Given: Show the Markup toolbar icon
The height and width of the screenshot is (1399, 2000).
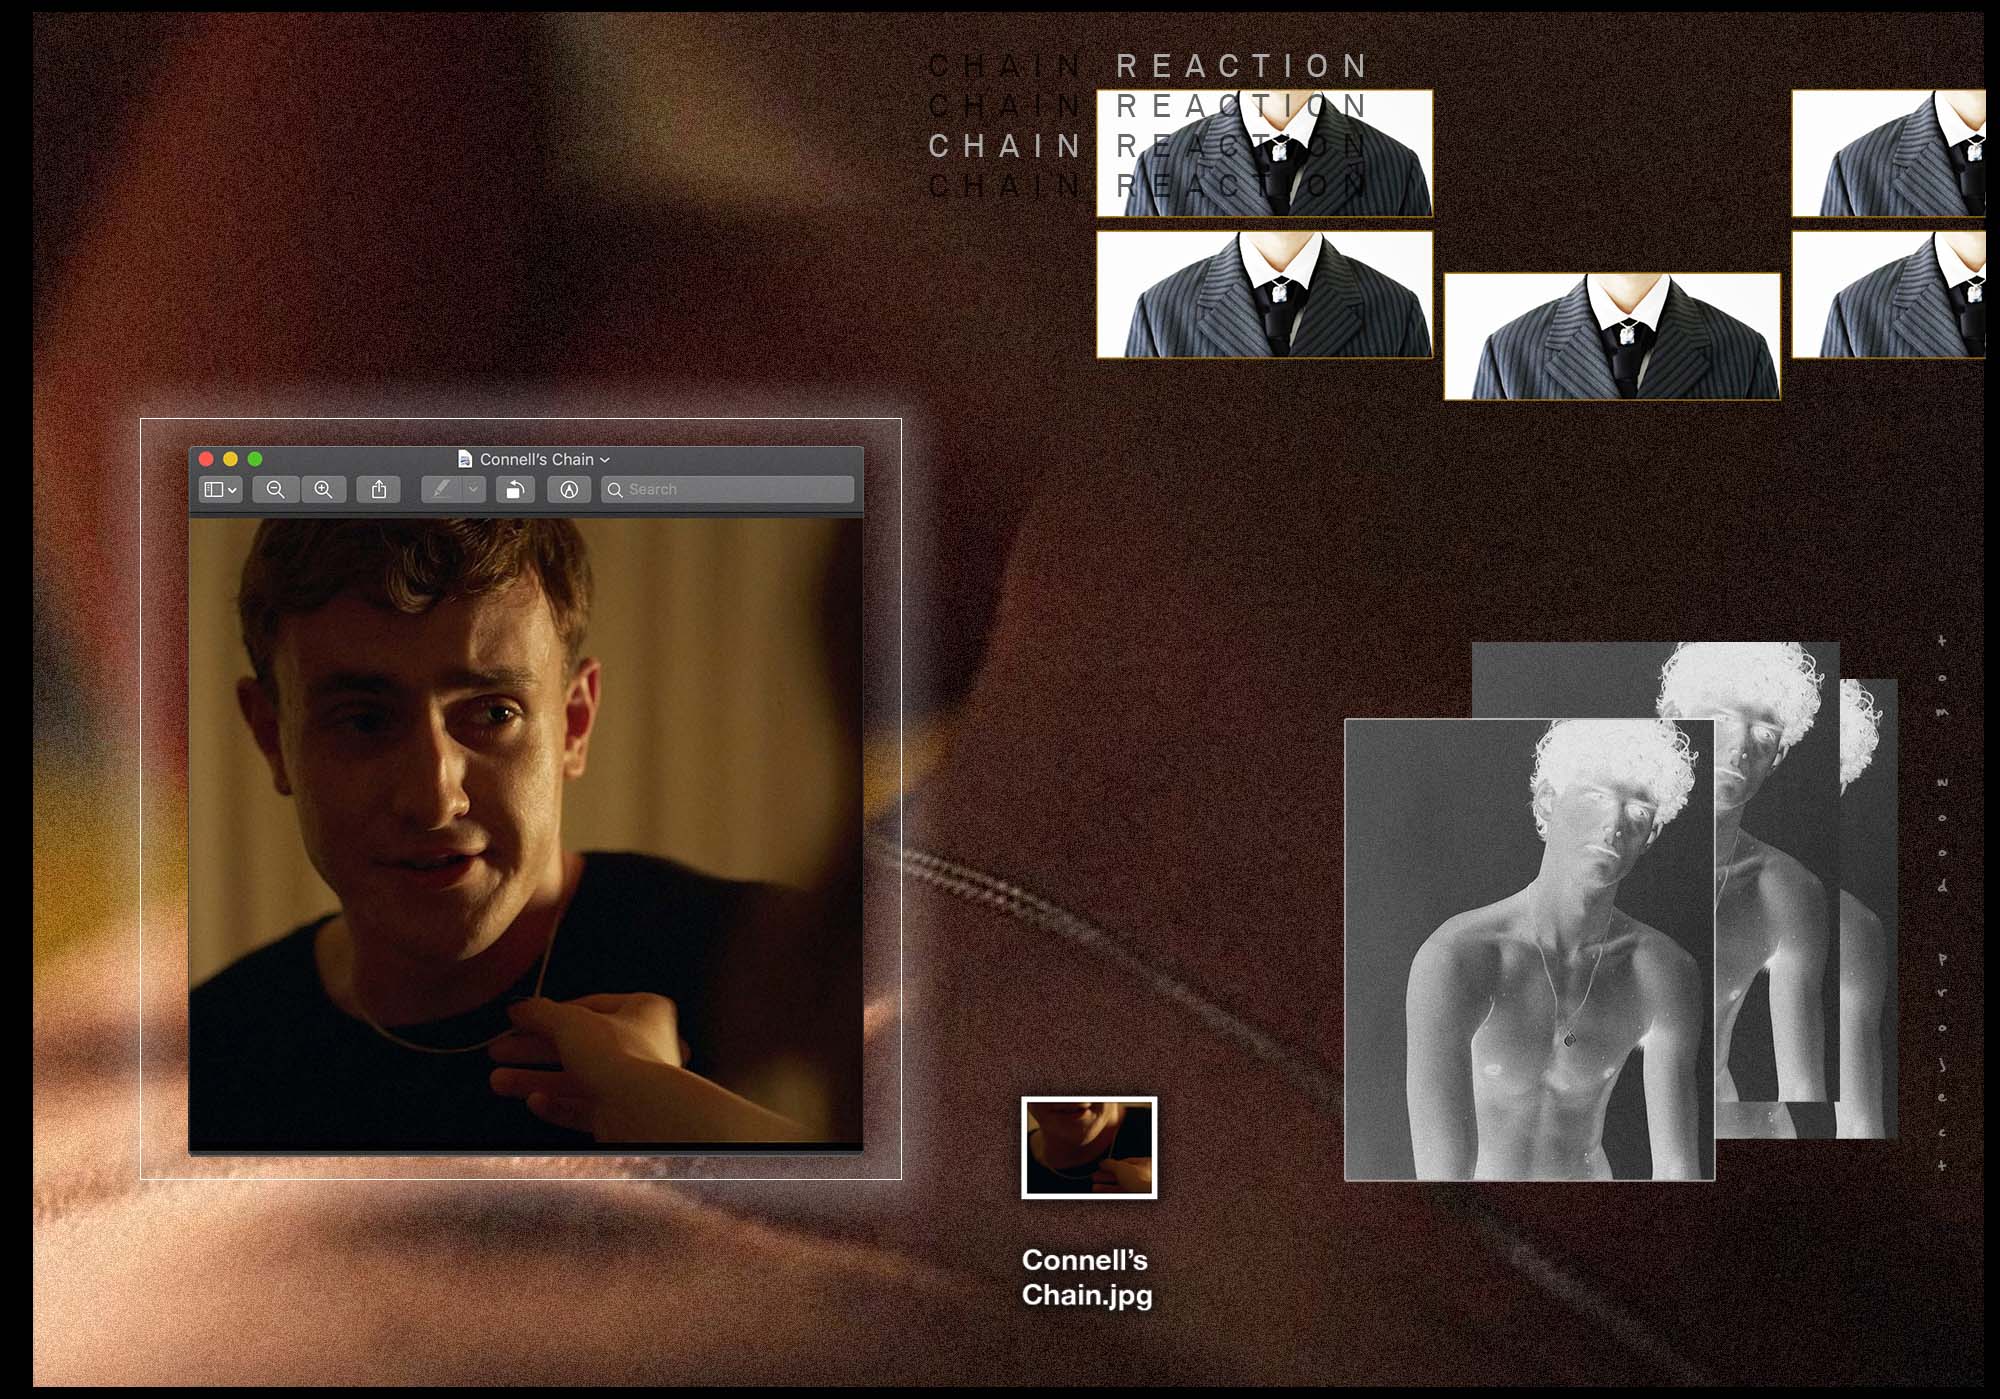Looking at the screenshot, I should coord(569,489).
